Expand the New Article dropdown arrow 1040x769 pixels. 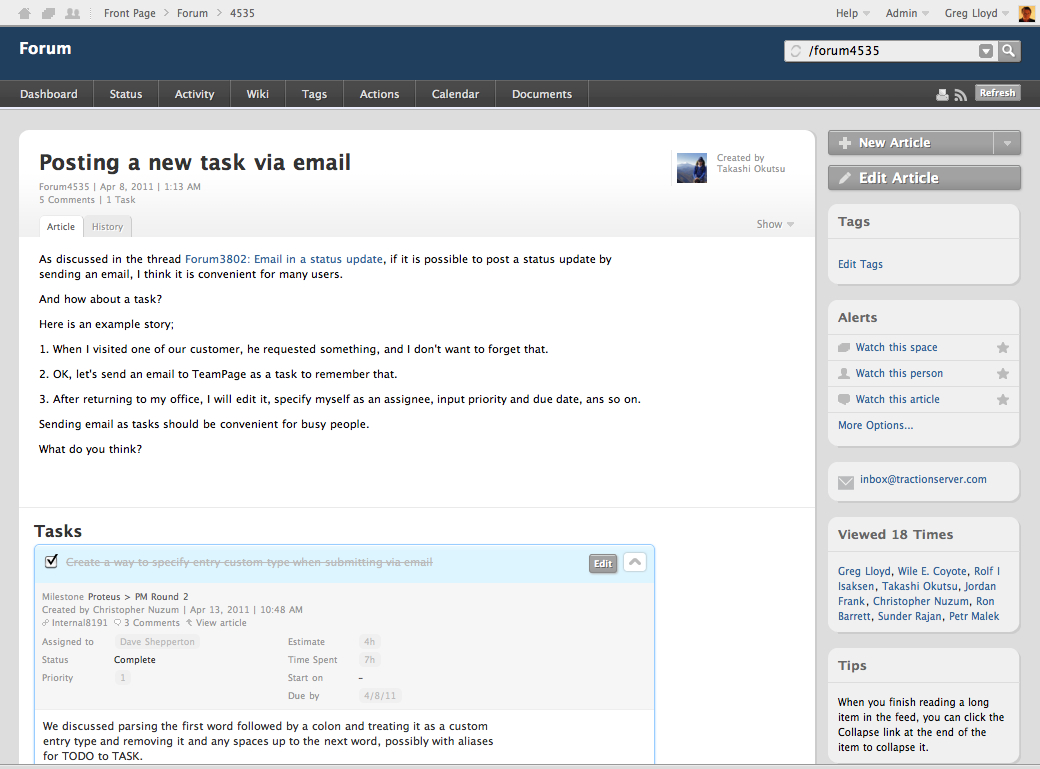1007,143
